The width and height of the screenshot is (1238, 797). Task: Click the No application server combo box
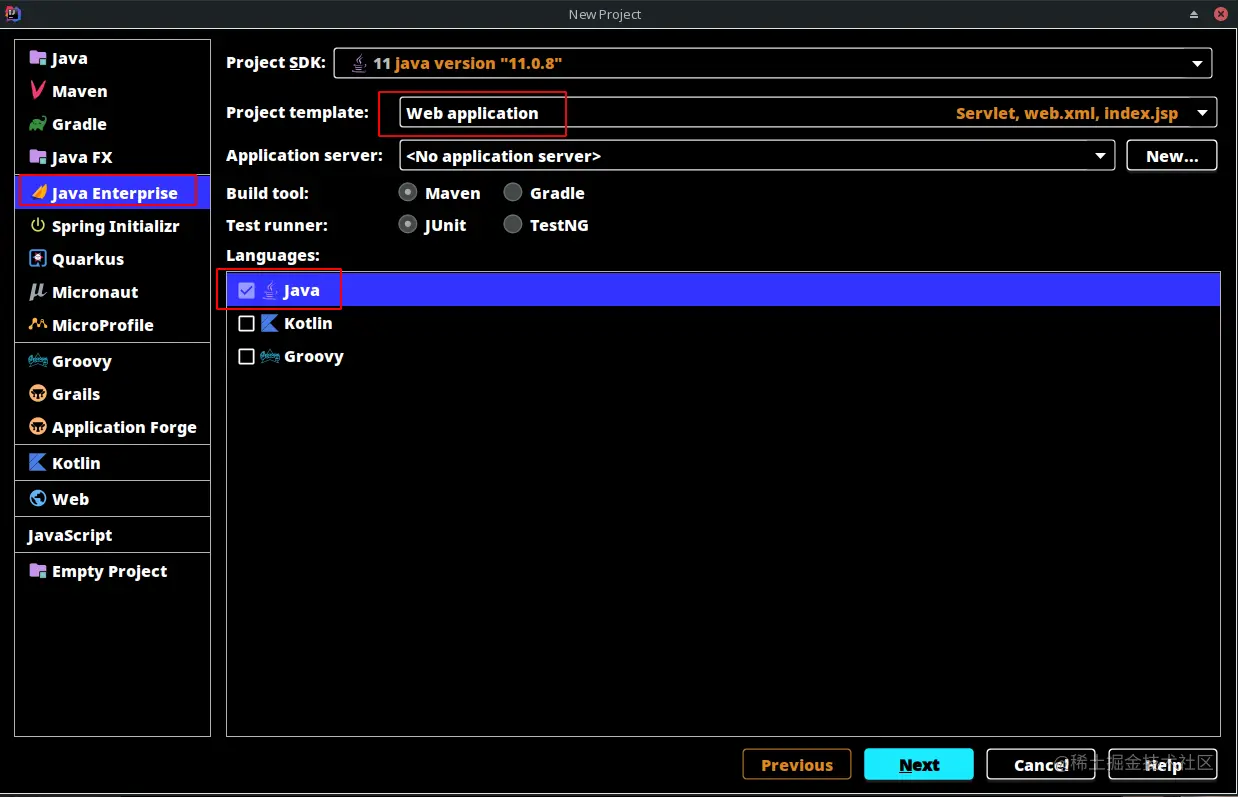coord(757,155)
